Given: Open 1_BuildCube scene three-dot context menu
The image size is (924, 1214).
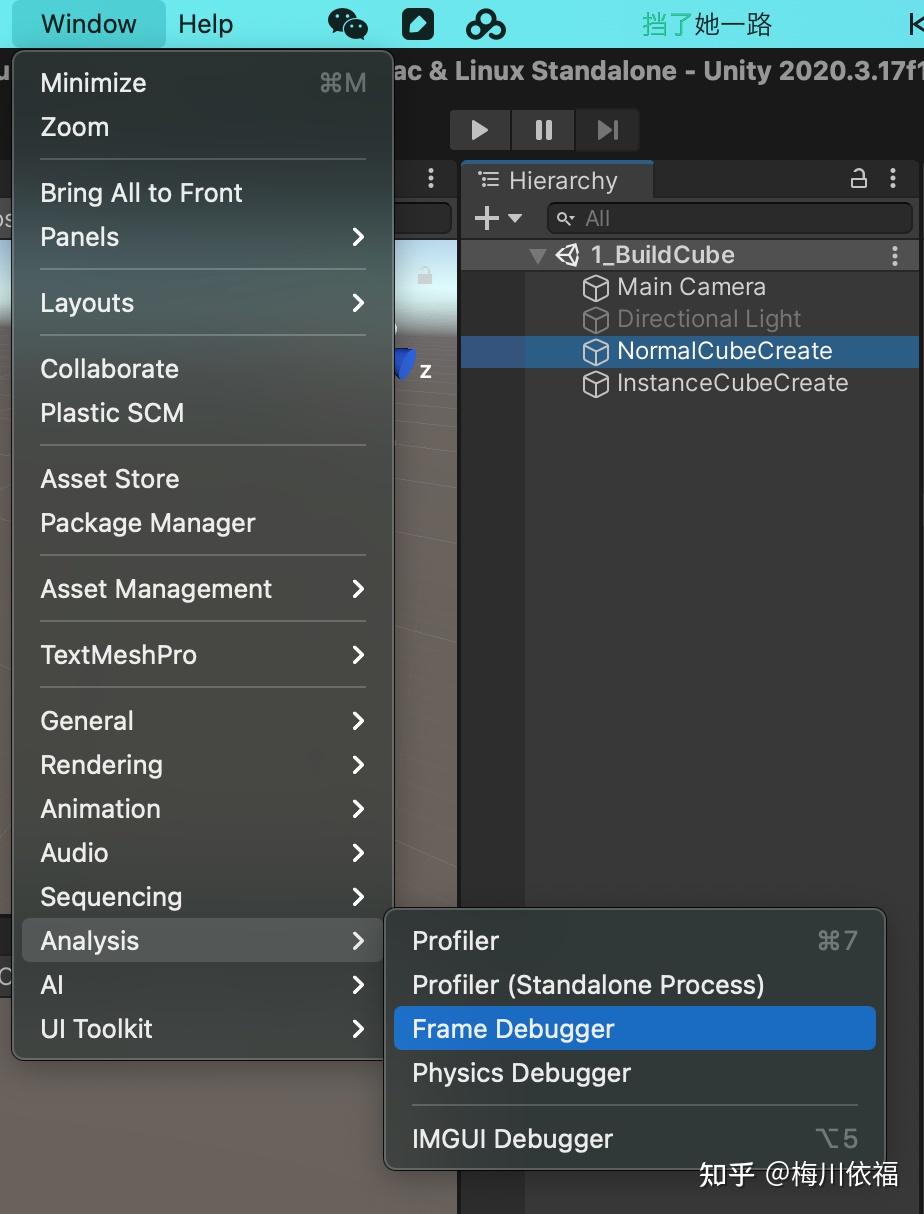Looking at the screenshot, I should [895, 255].
